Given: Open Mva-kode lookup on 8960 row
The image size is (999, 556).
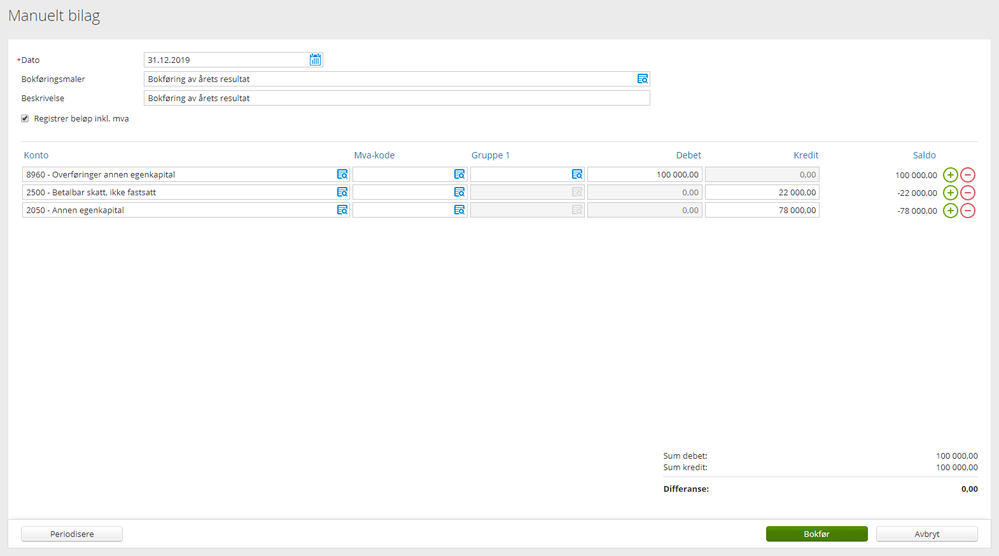Looking at the screenshot, I should point(459,175).
